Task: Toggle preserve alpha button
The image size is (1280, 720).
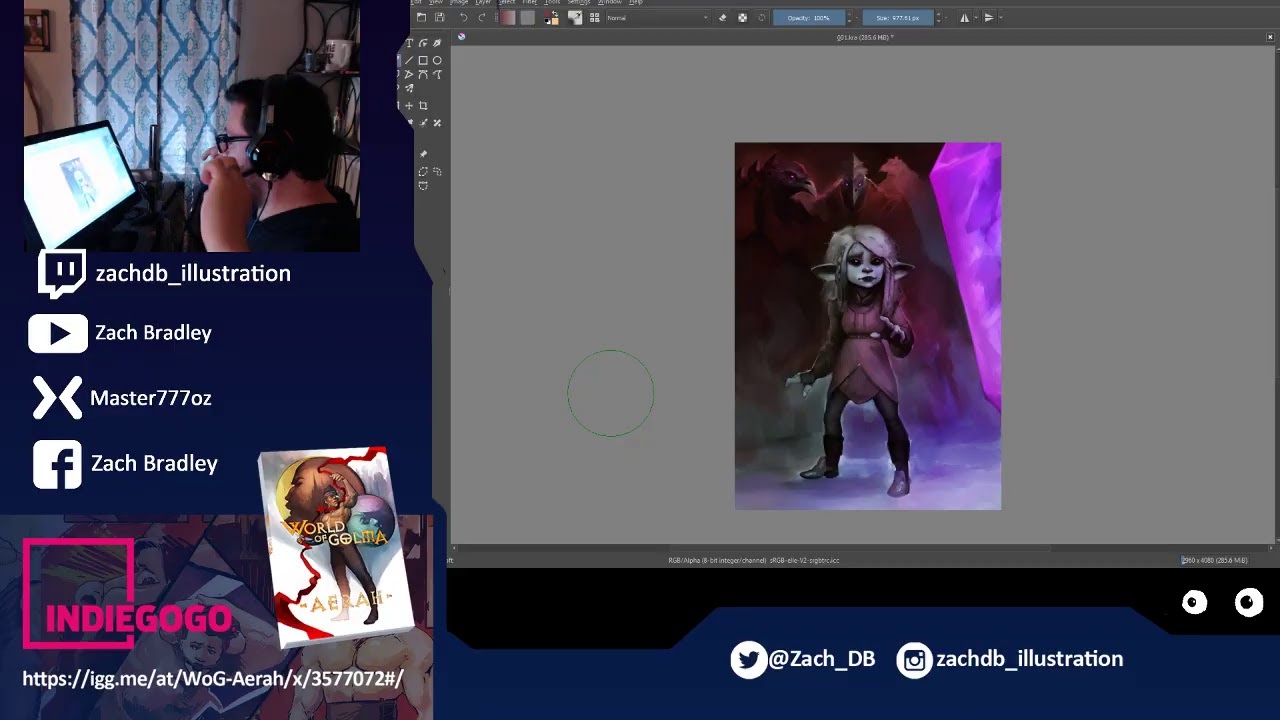Action: coord(742,18)
